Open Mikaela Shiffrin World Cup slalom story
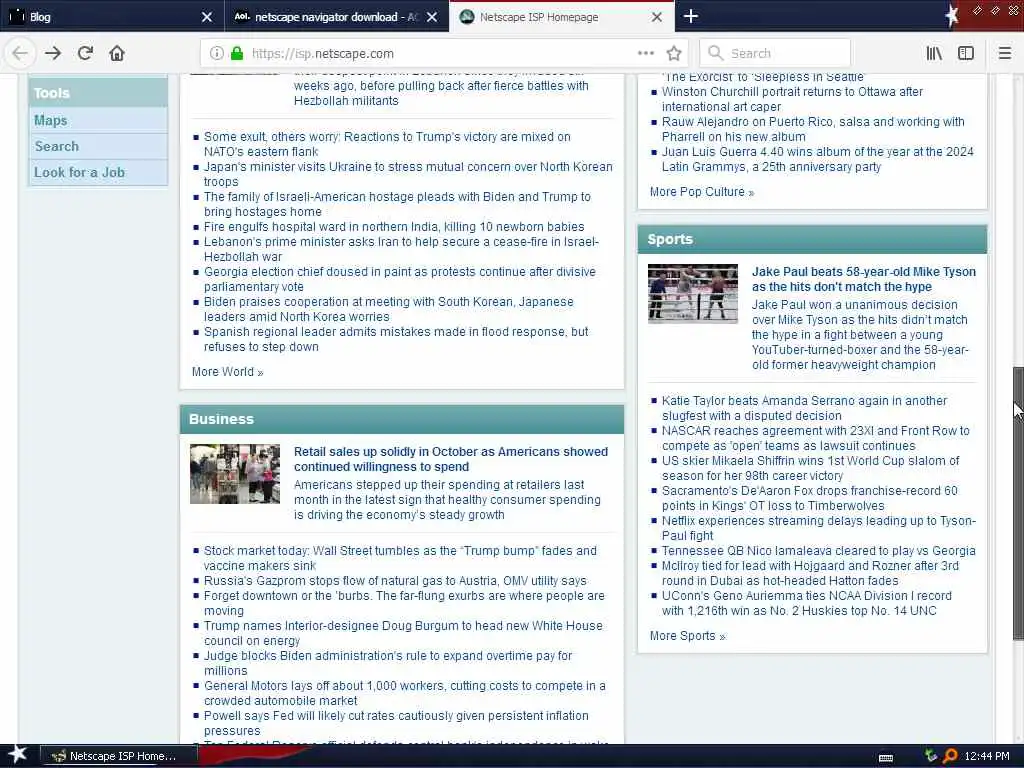Viewport: 1024px width, 768px height. pos(810,468)
